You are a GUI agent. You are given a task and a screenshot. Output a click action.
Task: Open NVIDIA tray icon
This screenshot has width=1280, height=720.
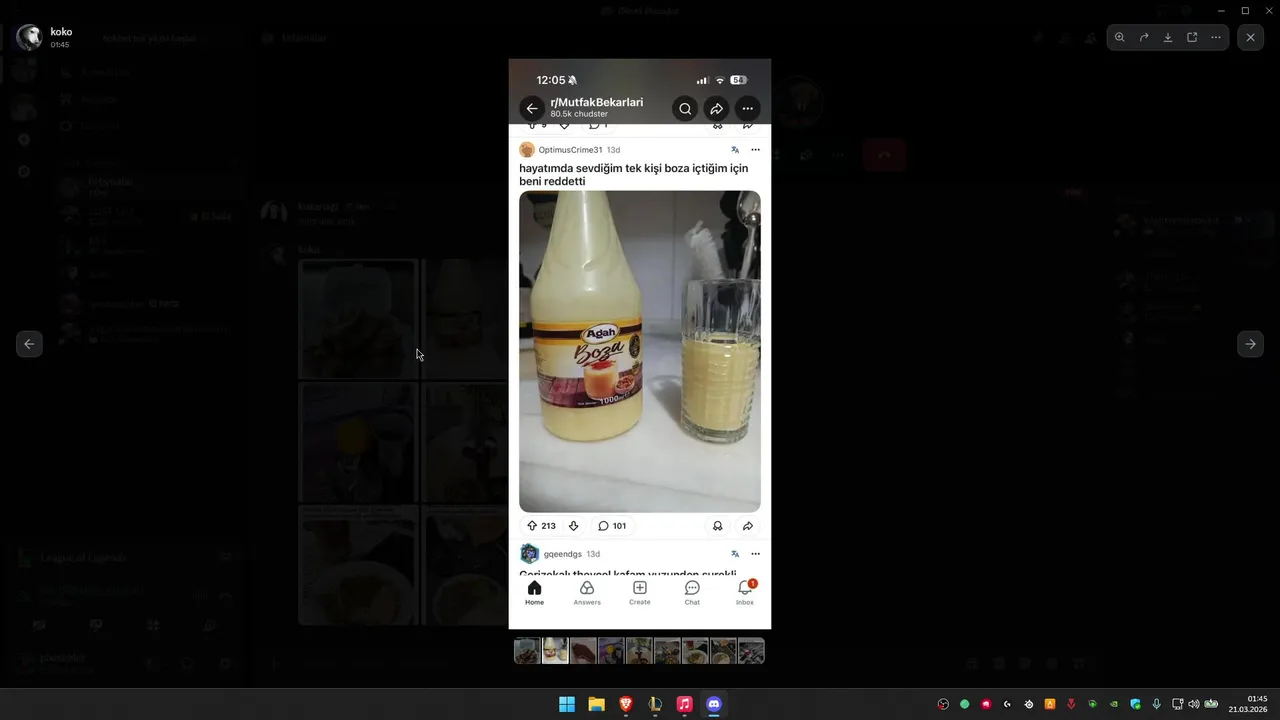[x=1114, y=704]
